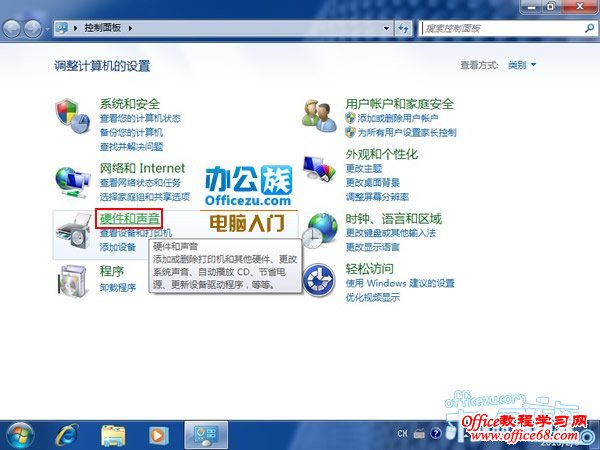Open the view-by 类别 dropdown
The width and height of the screenshot is (600, 450).
coord(522,65)
